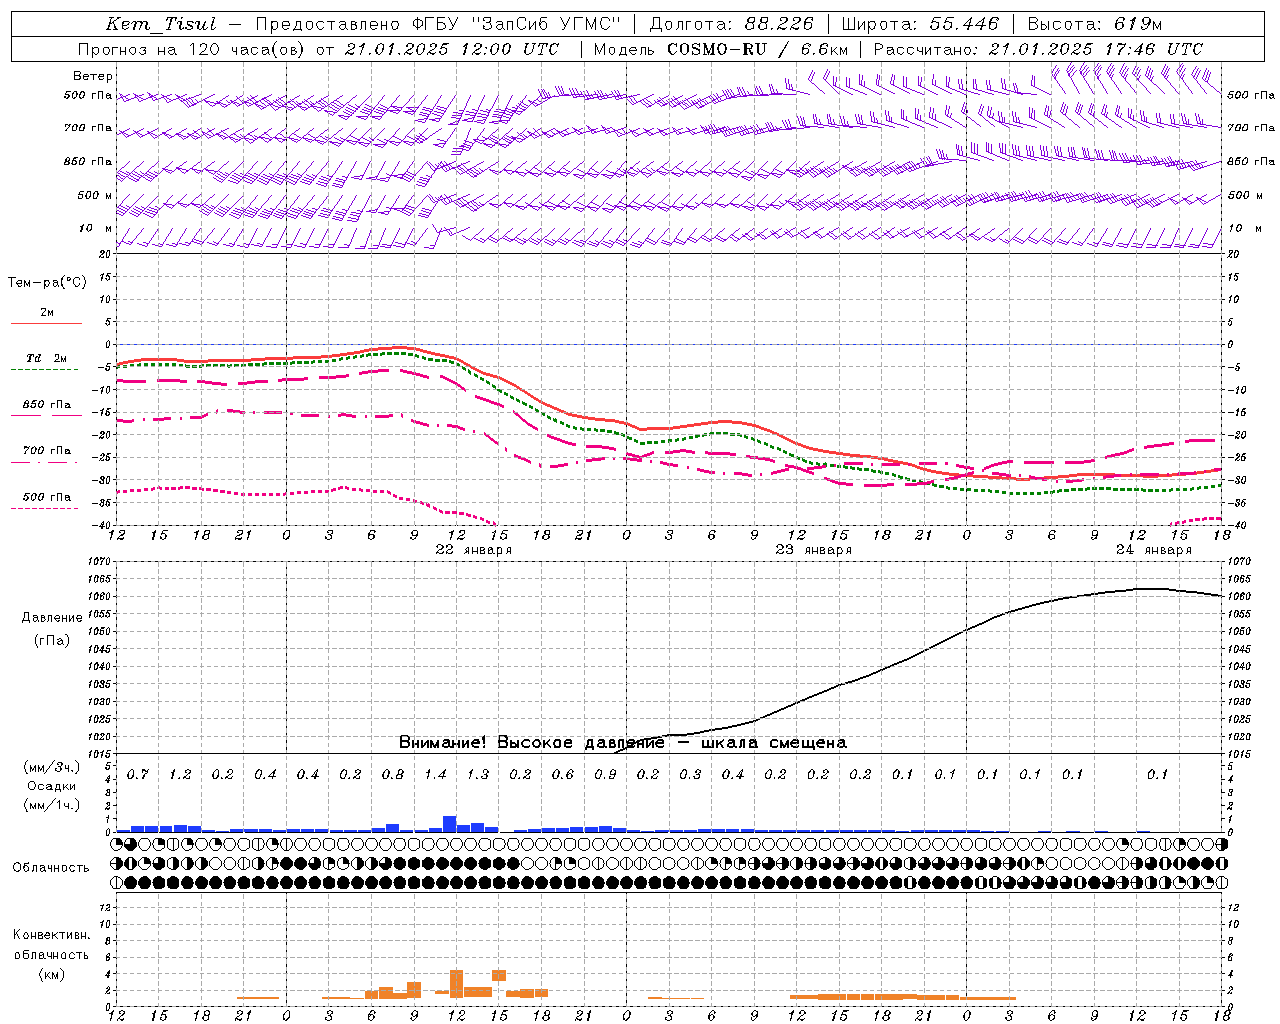The image size is (1280, 1024).
Task: Click the 'Облачность' cloud cover label
Action: (51, 868)
